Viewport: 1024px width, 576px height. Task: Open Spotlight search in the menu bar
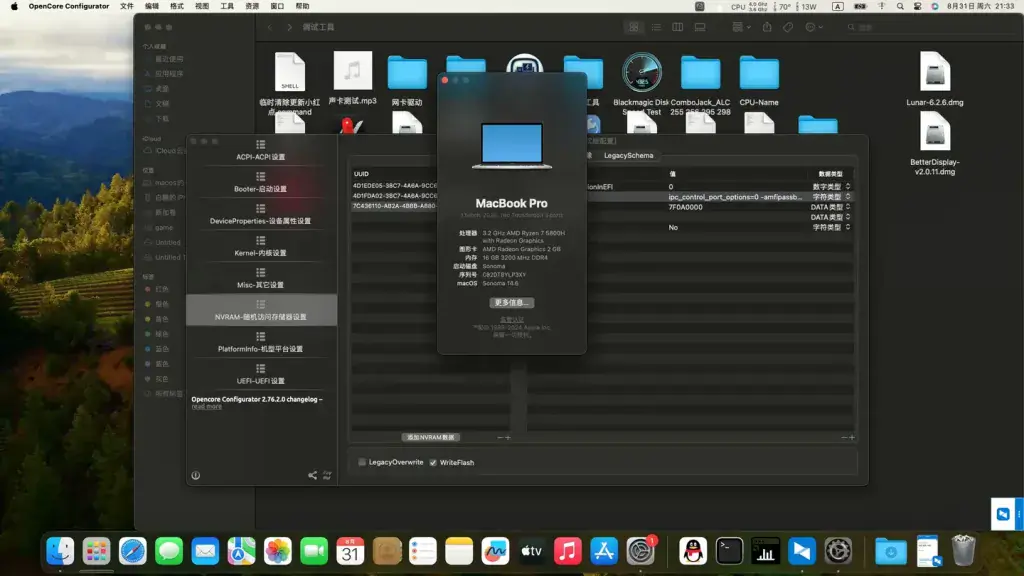pos(900,7)
